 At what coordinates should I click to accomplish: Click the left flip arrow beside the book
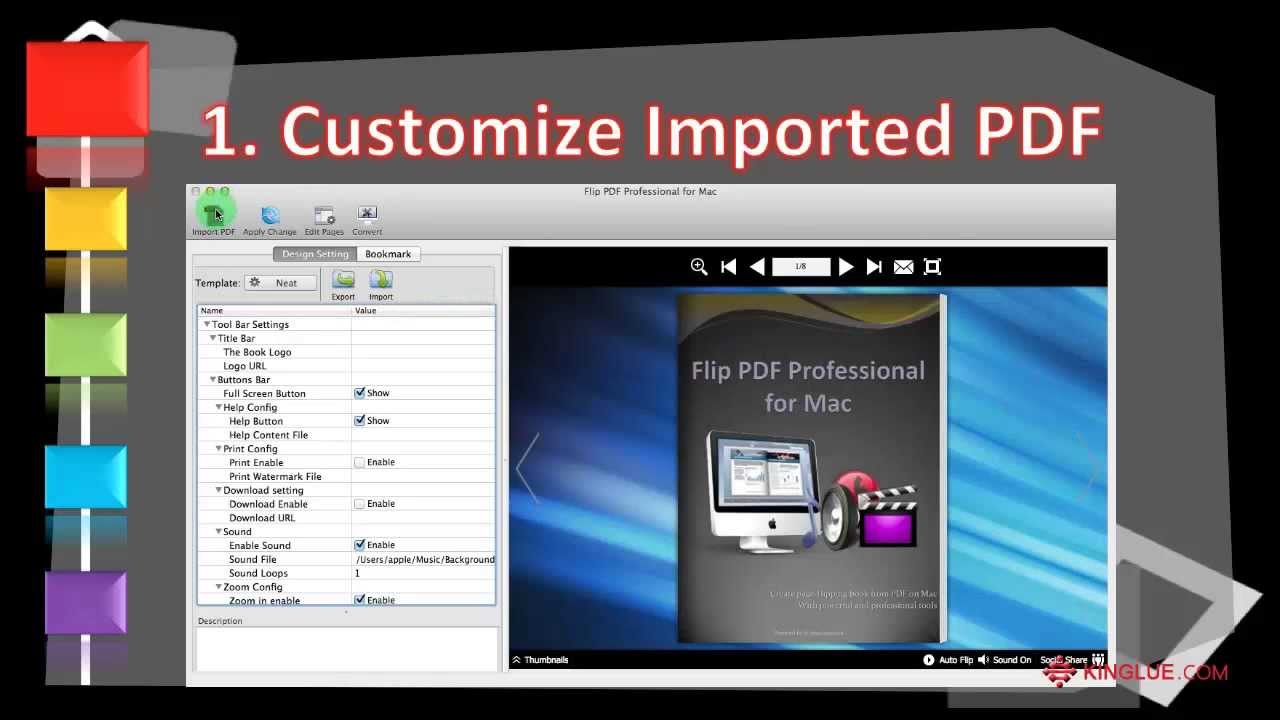tap(527, 468)
